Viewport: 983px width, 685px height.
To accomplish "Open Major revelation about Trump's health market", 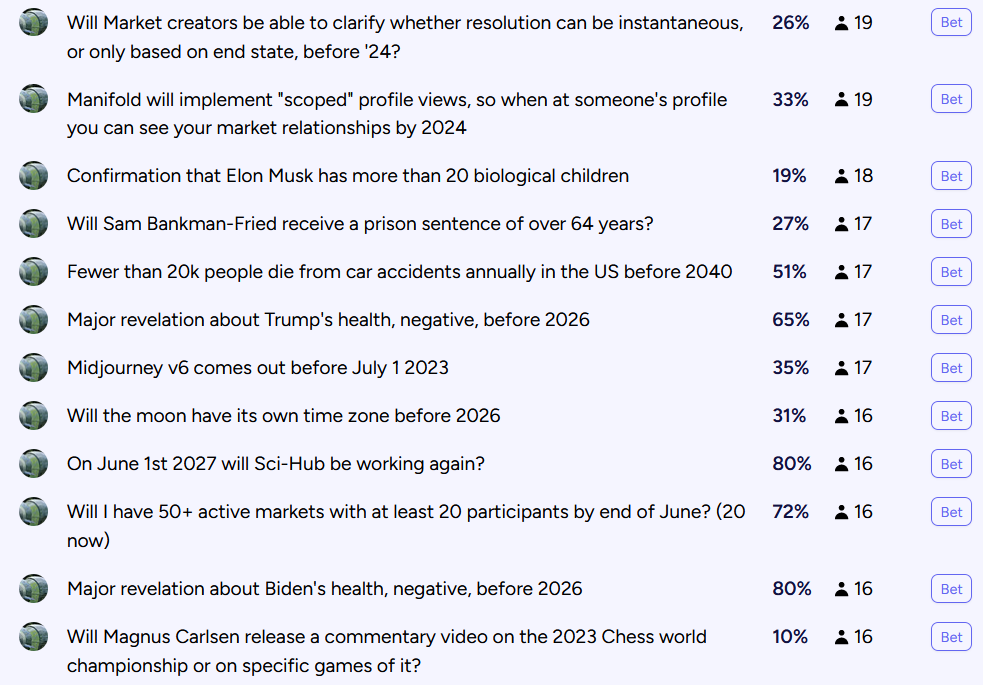I will tap(328, 320).
